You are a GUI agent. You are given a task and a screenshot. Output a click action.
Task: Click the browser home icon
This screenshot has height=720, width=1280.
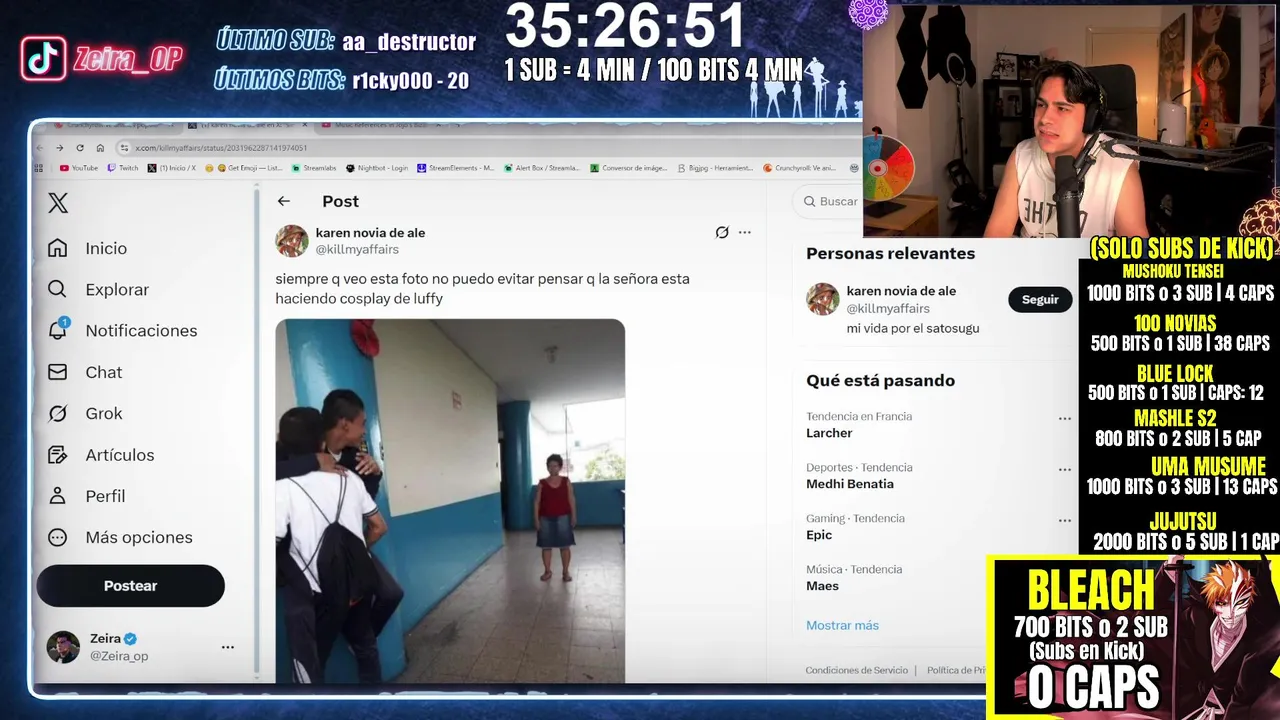click(x=100, y=148)
